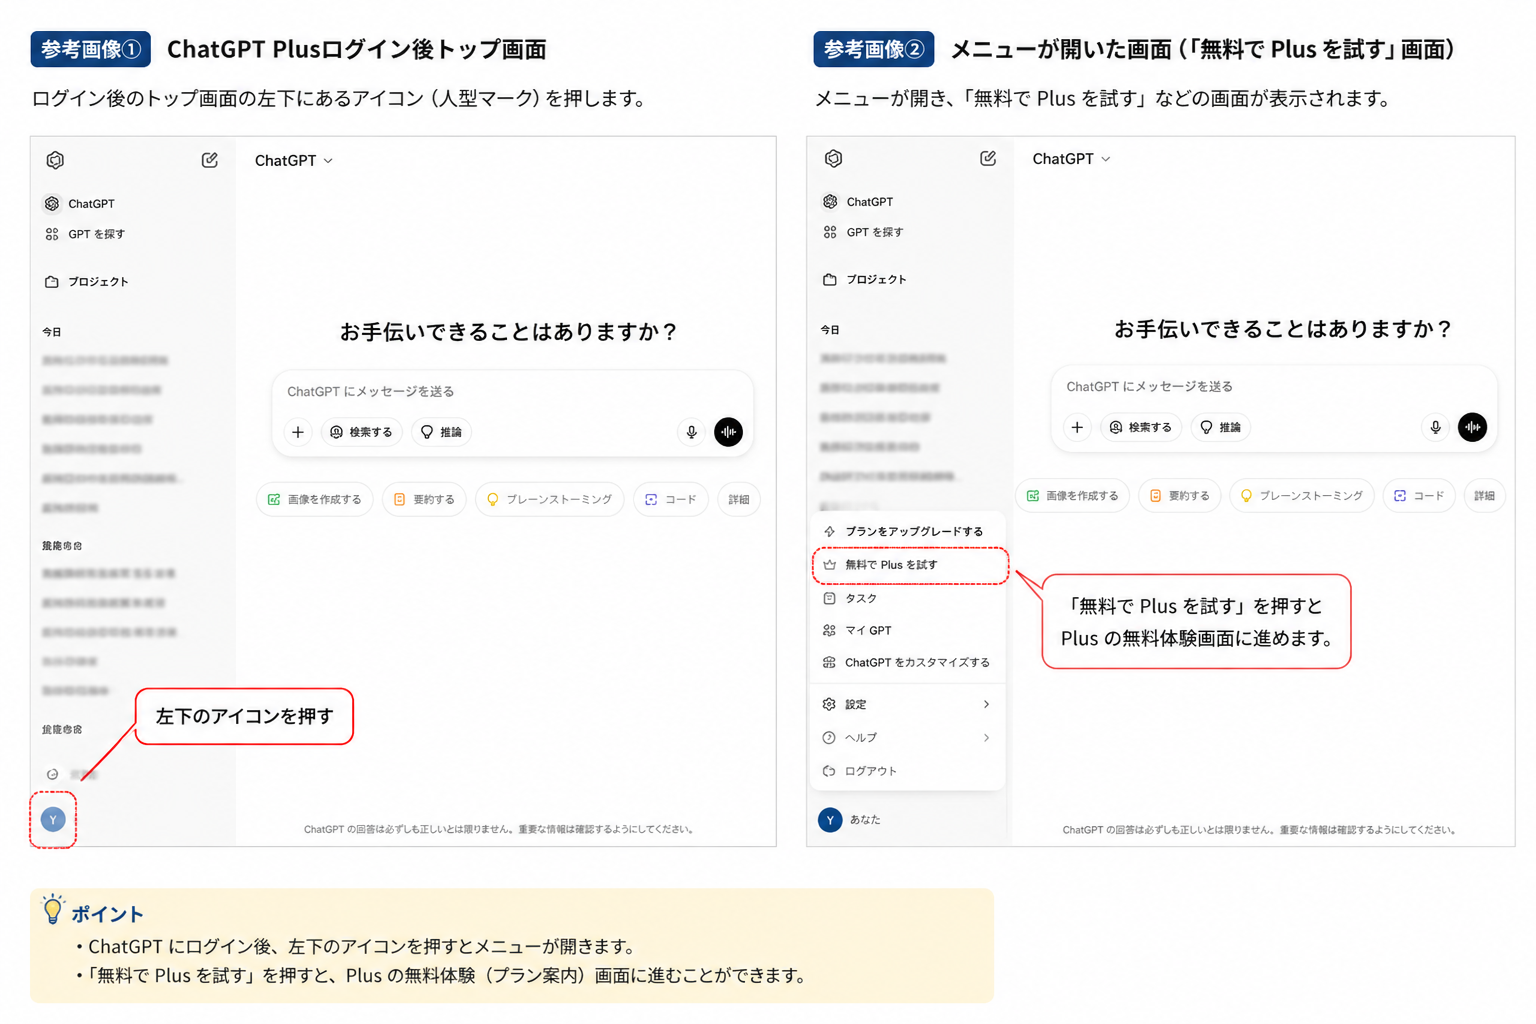Viewport: 1536px width, 1024px height.
Task: Click 要約する suggestion in reference image ①
Action: 424,499
